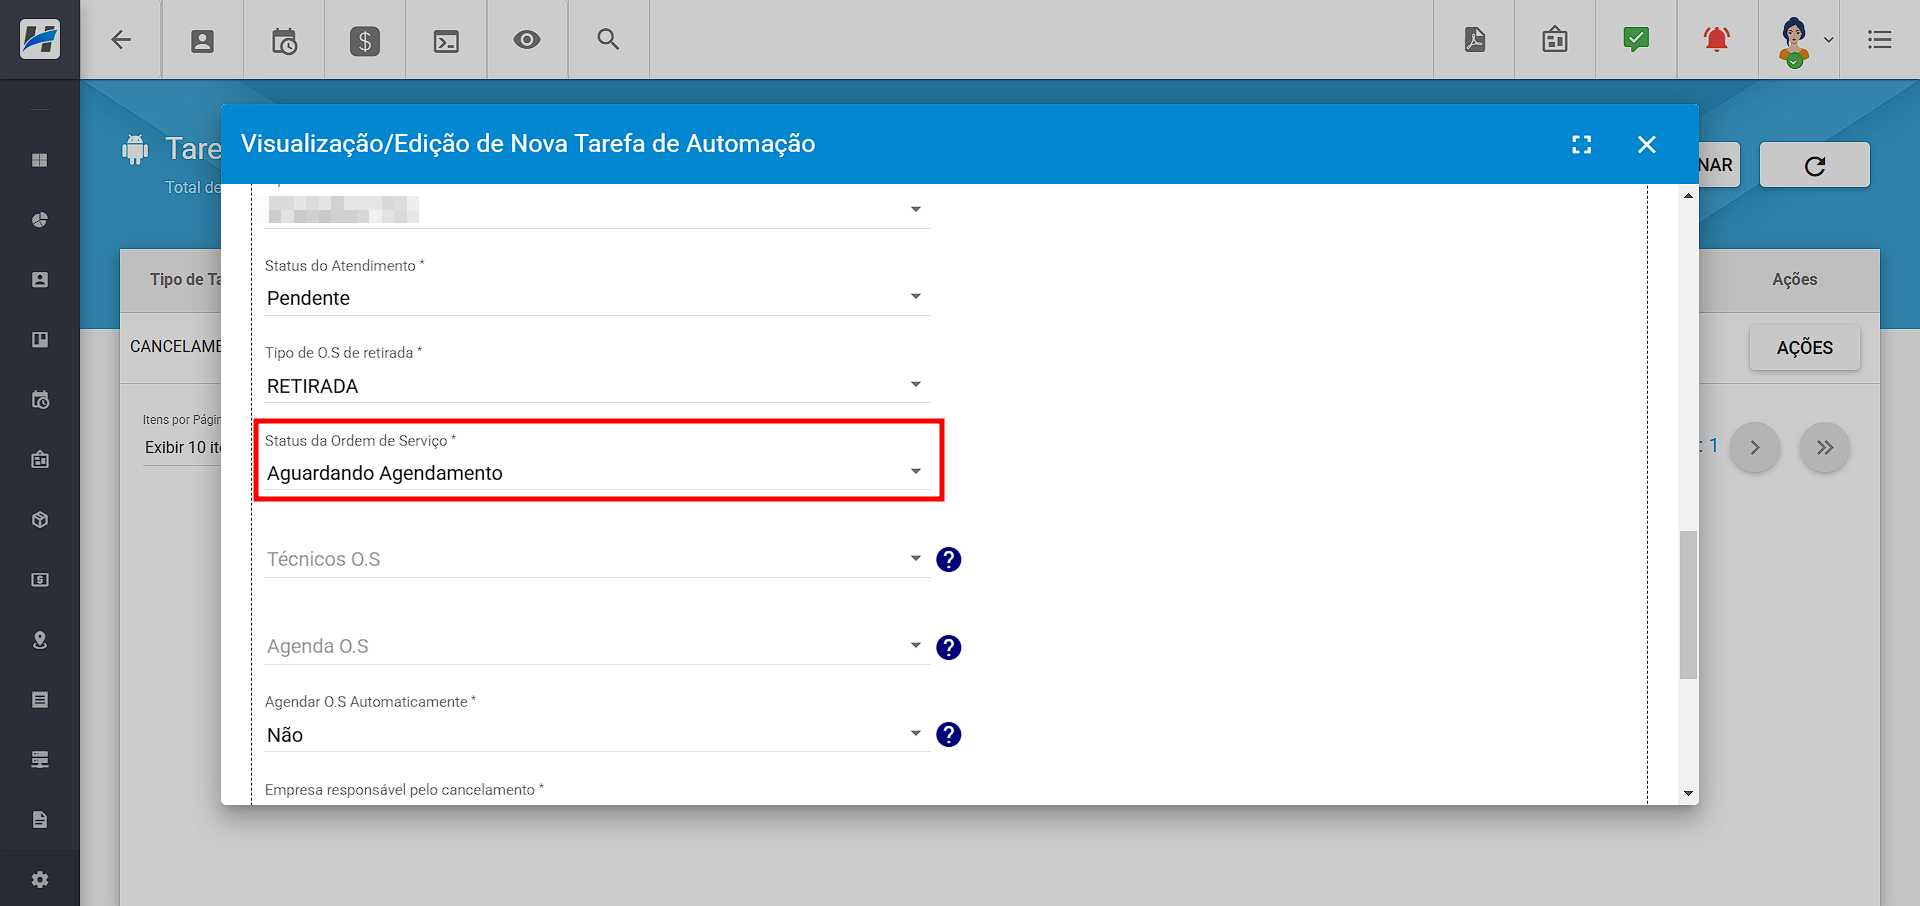This screenshot has width=1920, height=906.
Task: Click the dialog scrollbar up arrow
Action: tap(1688, 196)
